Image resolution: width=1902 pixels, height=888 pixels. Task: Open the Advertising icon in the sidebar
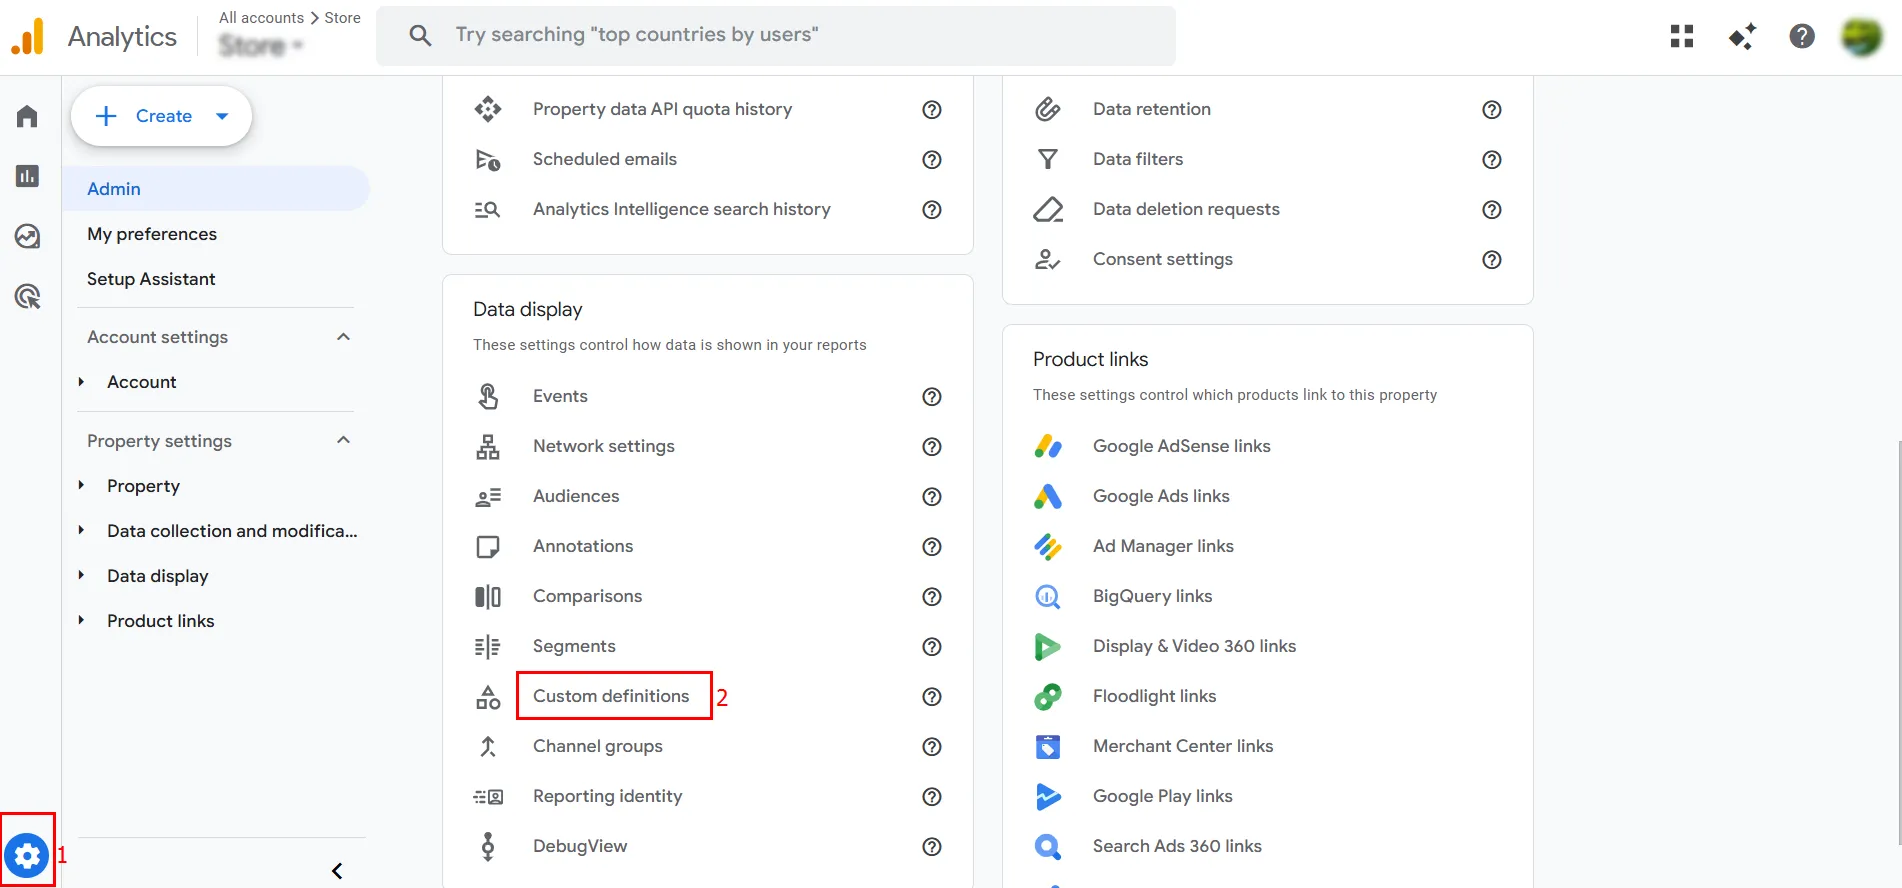click(x=27, y=296)
